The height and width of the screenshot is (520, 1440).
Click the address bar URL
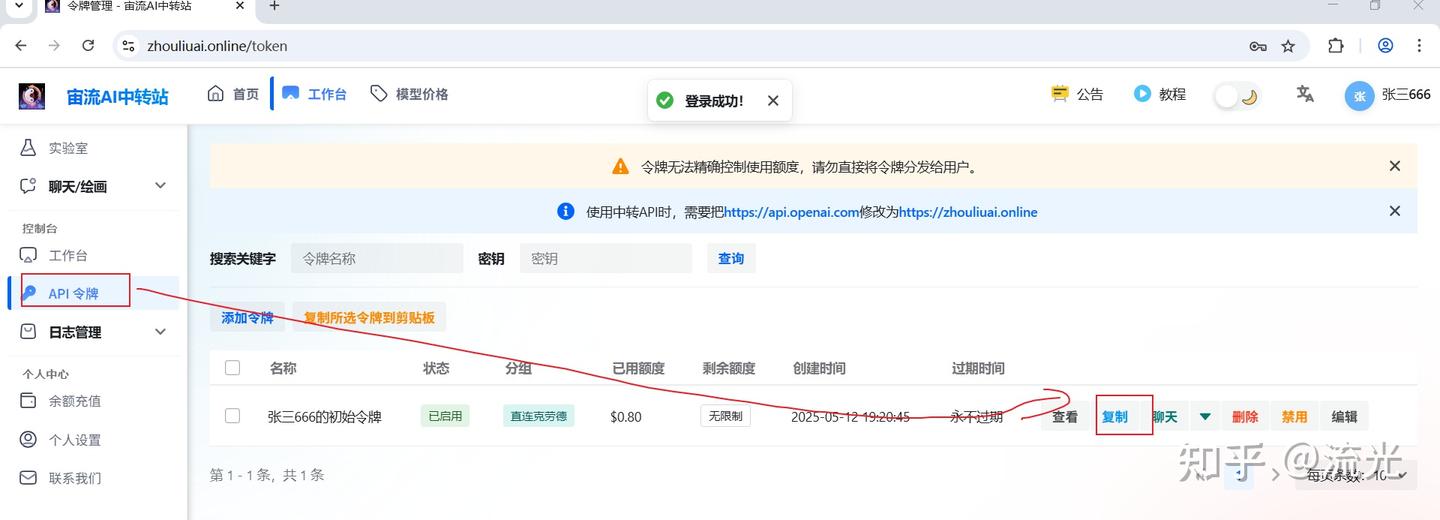[x=217, y=46]
